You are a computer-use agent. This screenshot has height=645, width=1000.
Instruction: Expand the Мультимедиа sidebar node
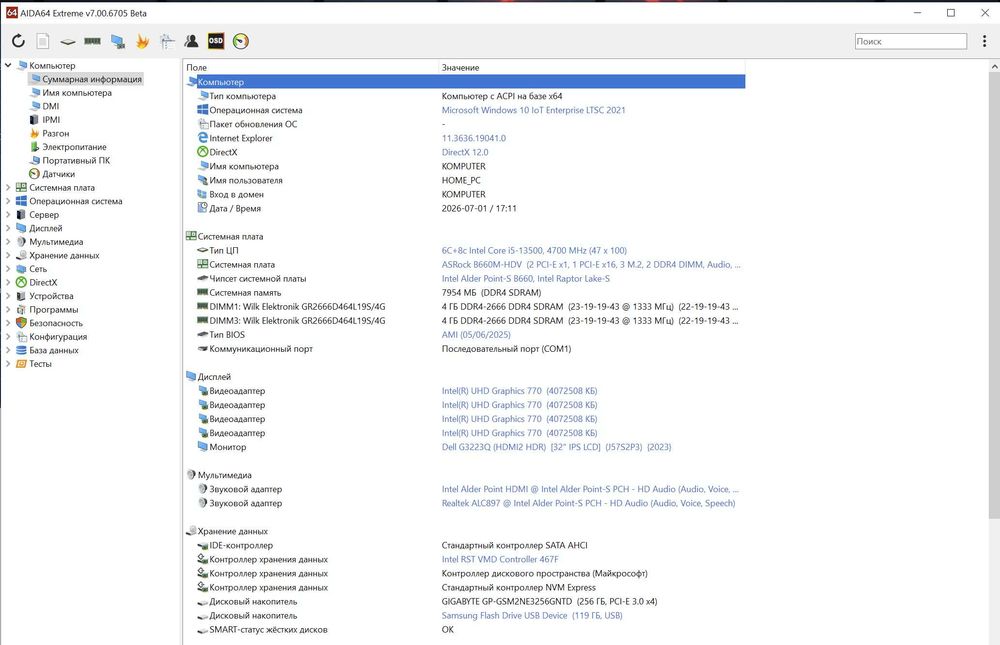tap(8, 242)
